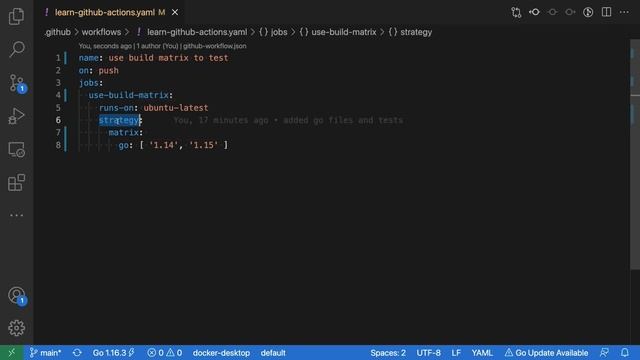Open the editor More Actions menu
Screen dimensions: 640x360
coord(624,12)
